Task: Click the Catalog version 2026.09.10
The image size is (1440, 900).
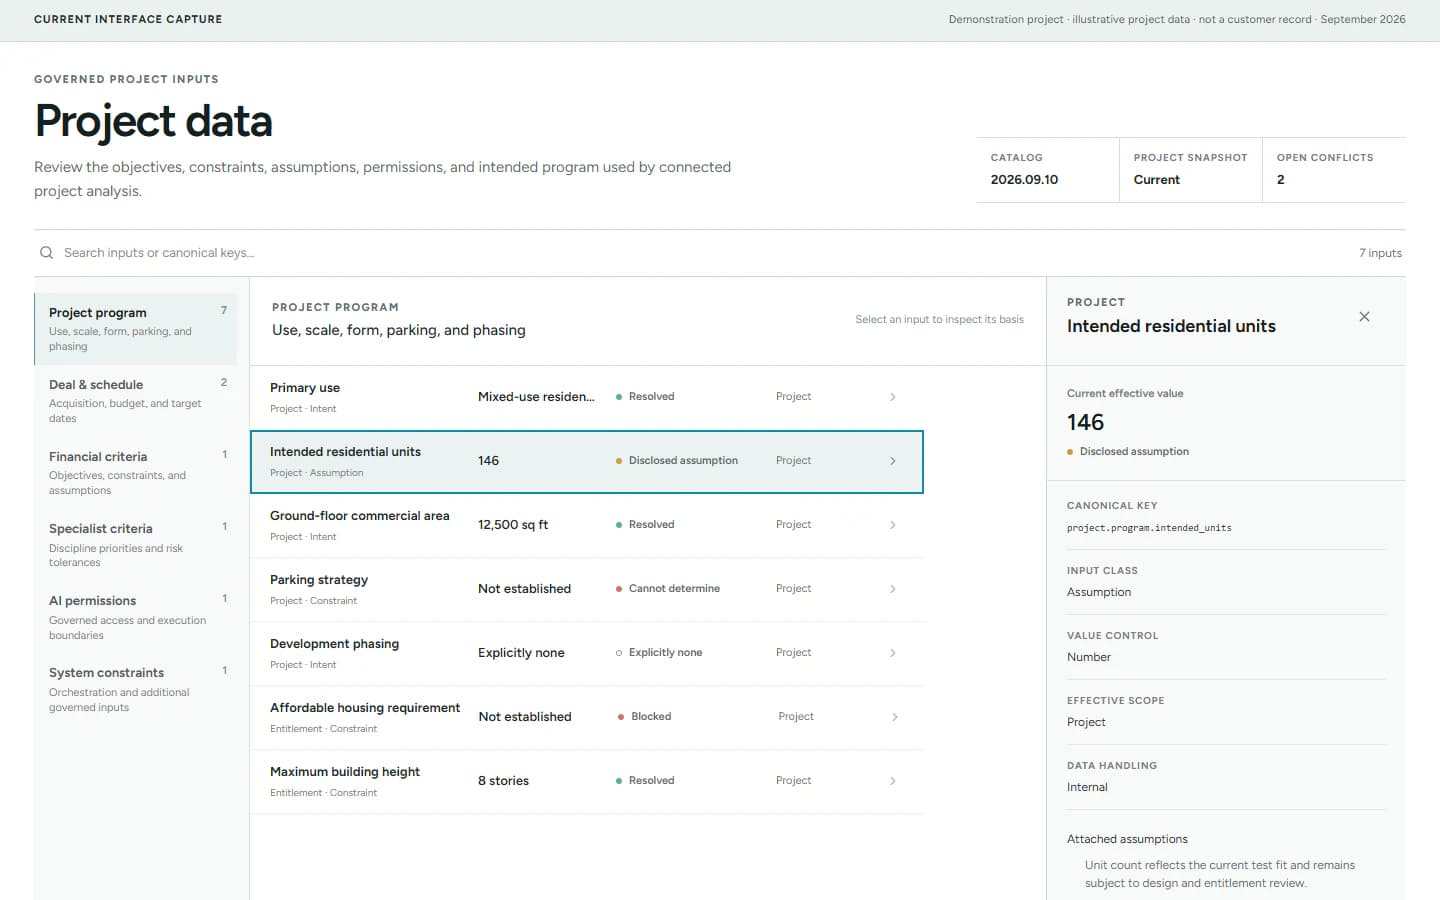Action: [x=1024, y=180]
